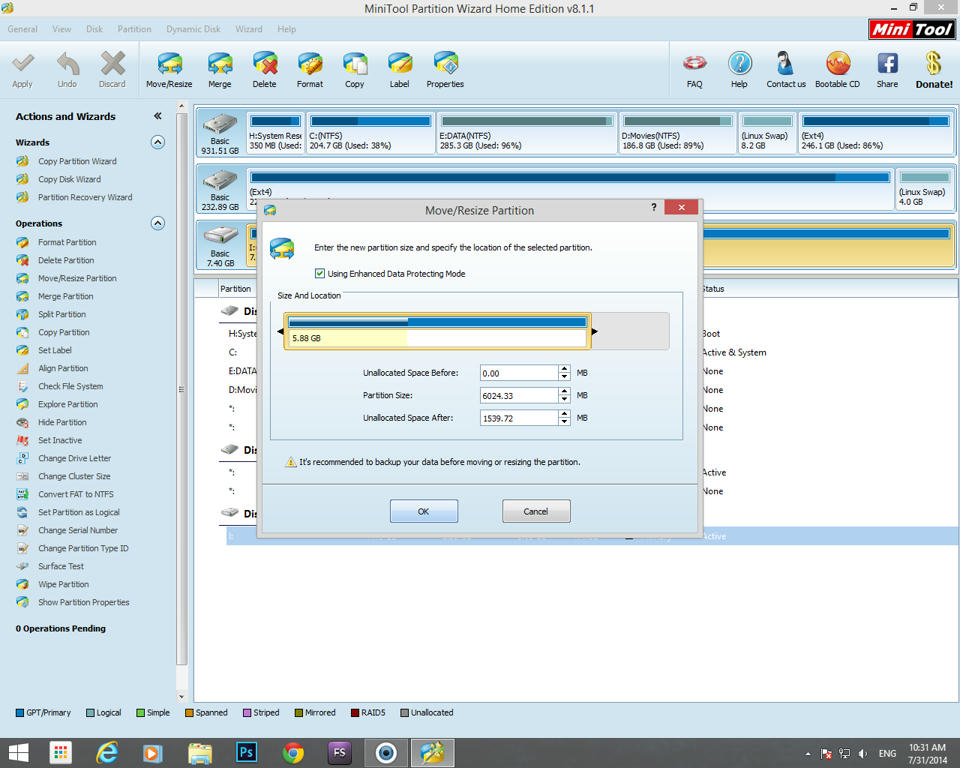Open partition Properties from toolbar

tap(445, 65)
